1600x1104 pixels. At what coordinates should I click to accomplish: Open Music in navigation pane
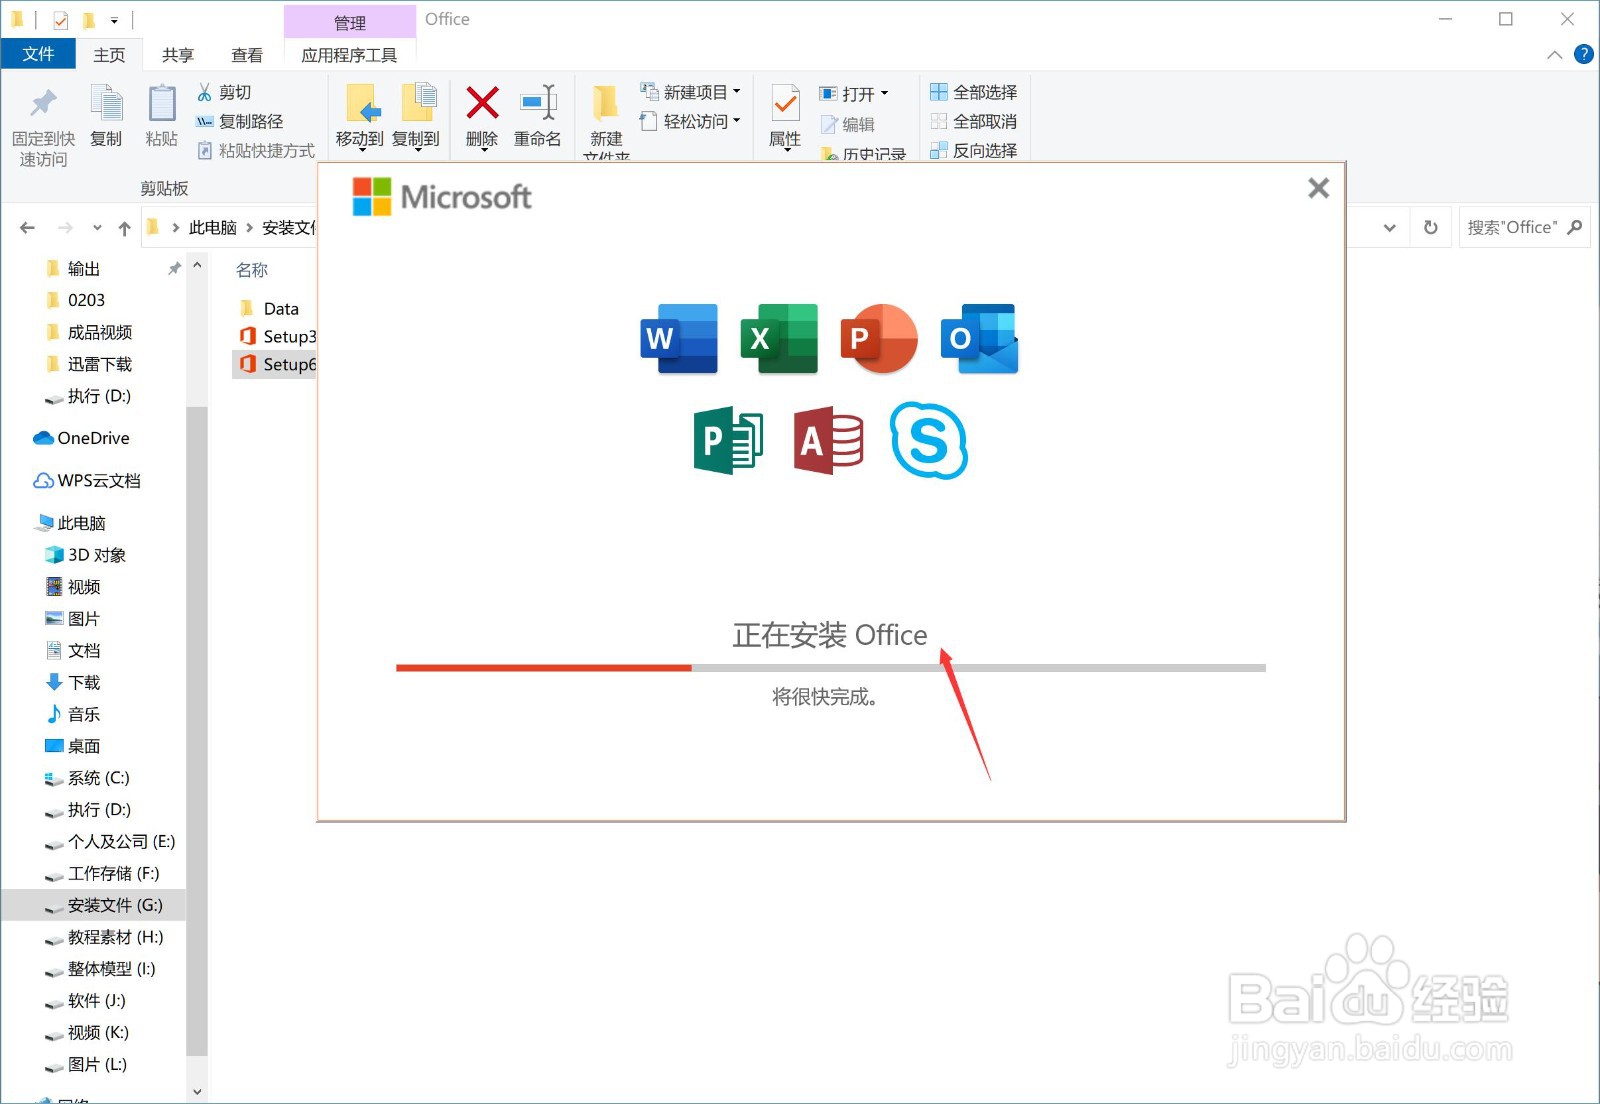(73, 715)
